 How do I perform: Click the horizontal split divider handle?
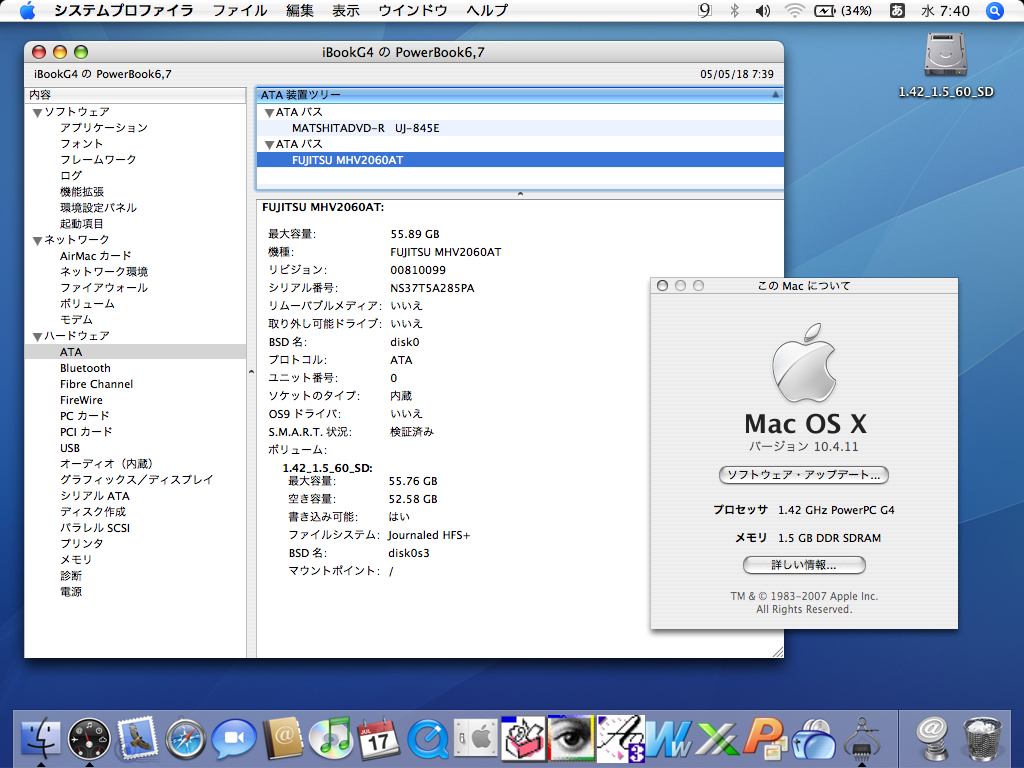520,194
